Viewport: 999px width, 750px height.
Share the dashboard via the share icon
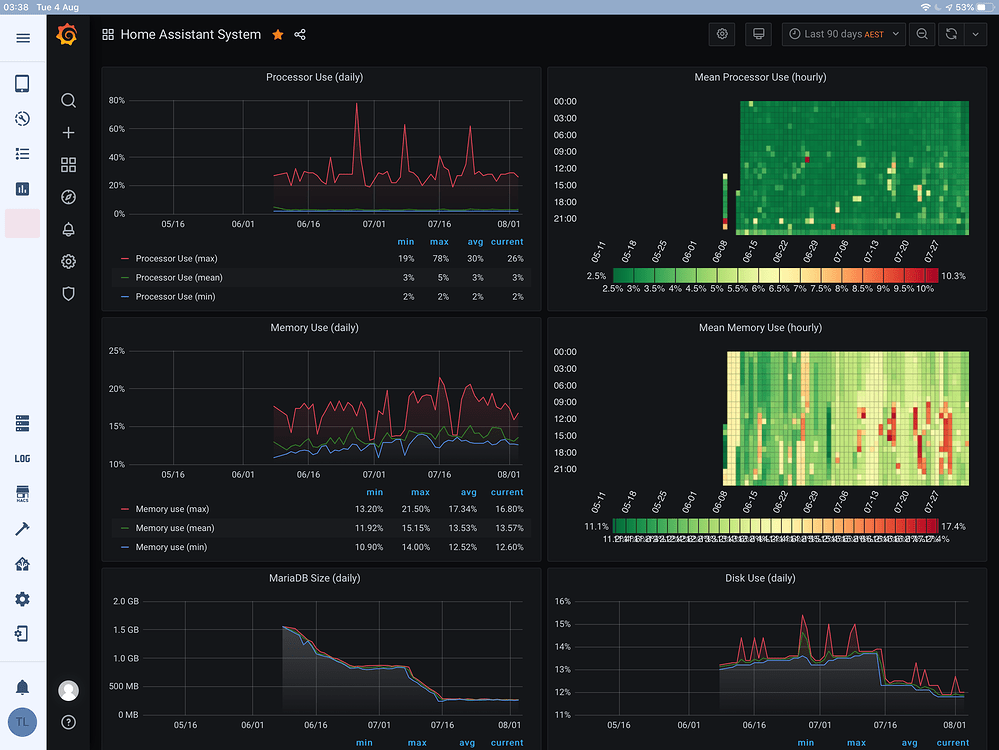click(x=299, y=34)
